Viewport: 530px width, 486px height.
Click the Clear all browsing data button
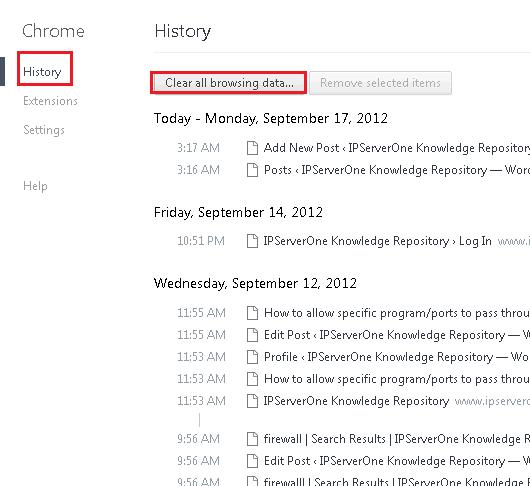pos(229,83)
